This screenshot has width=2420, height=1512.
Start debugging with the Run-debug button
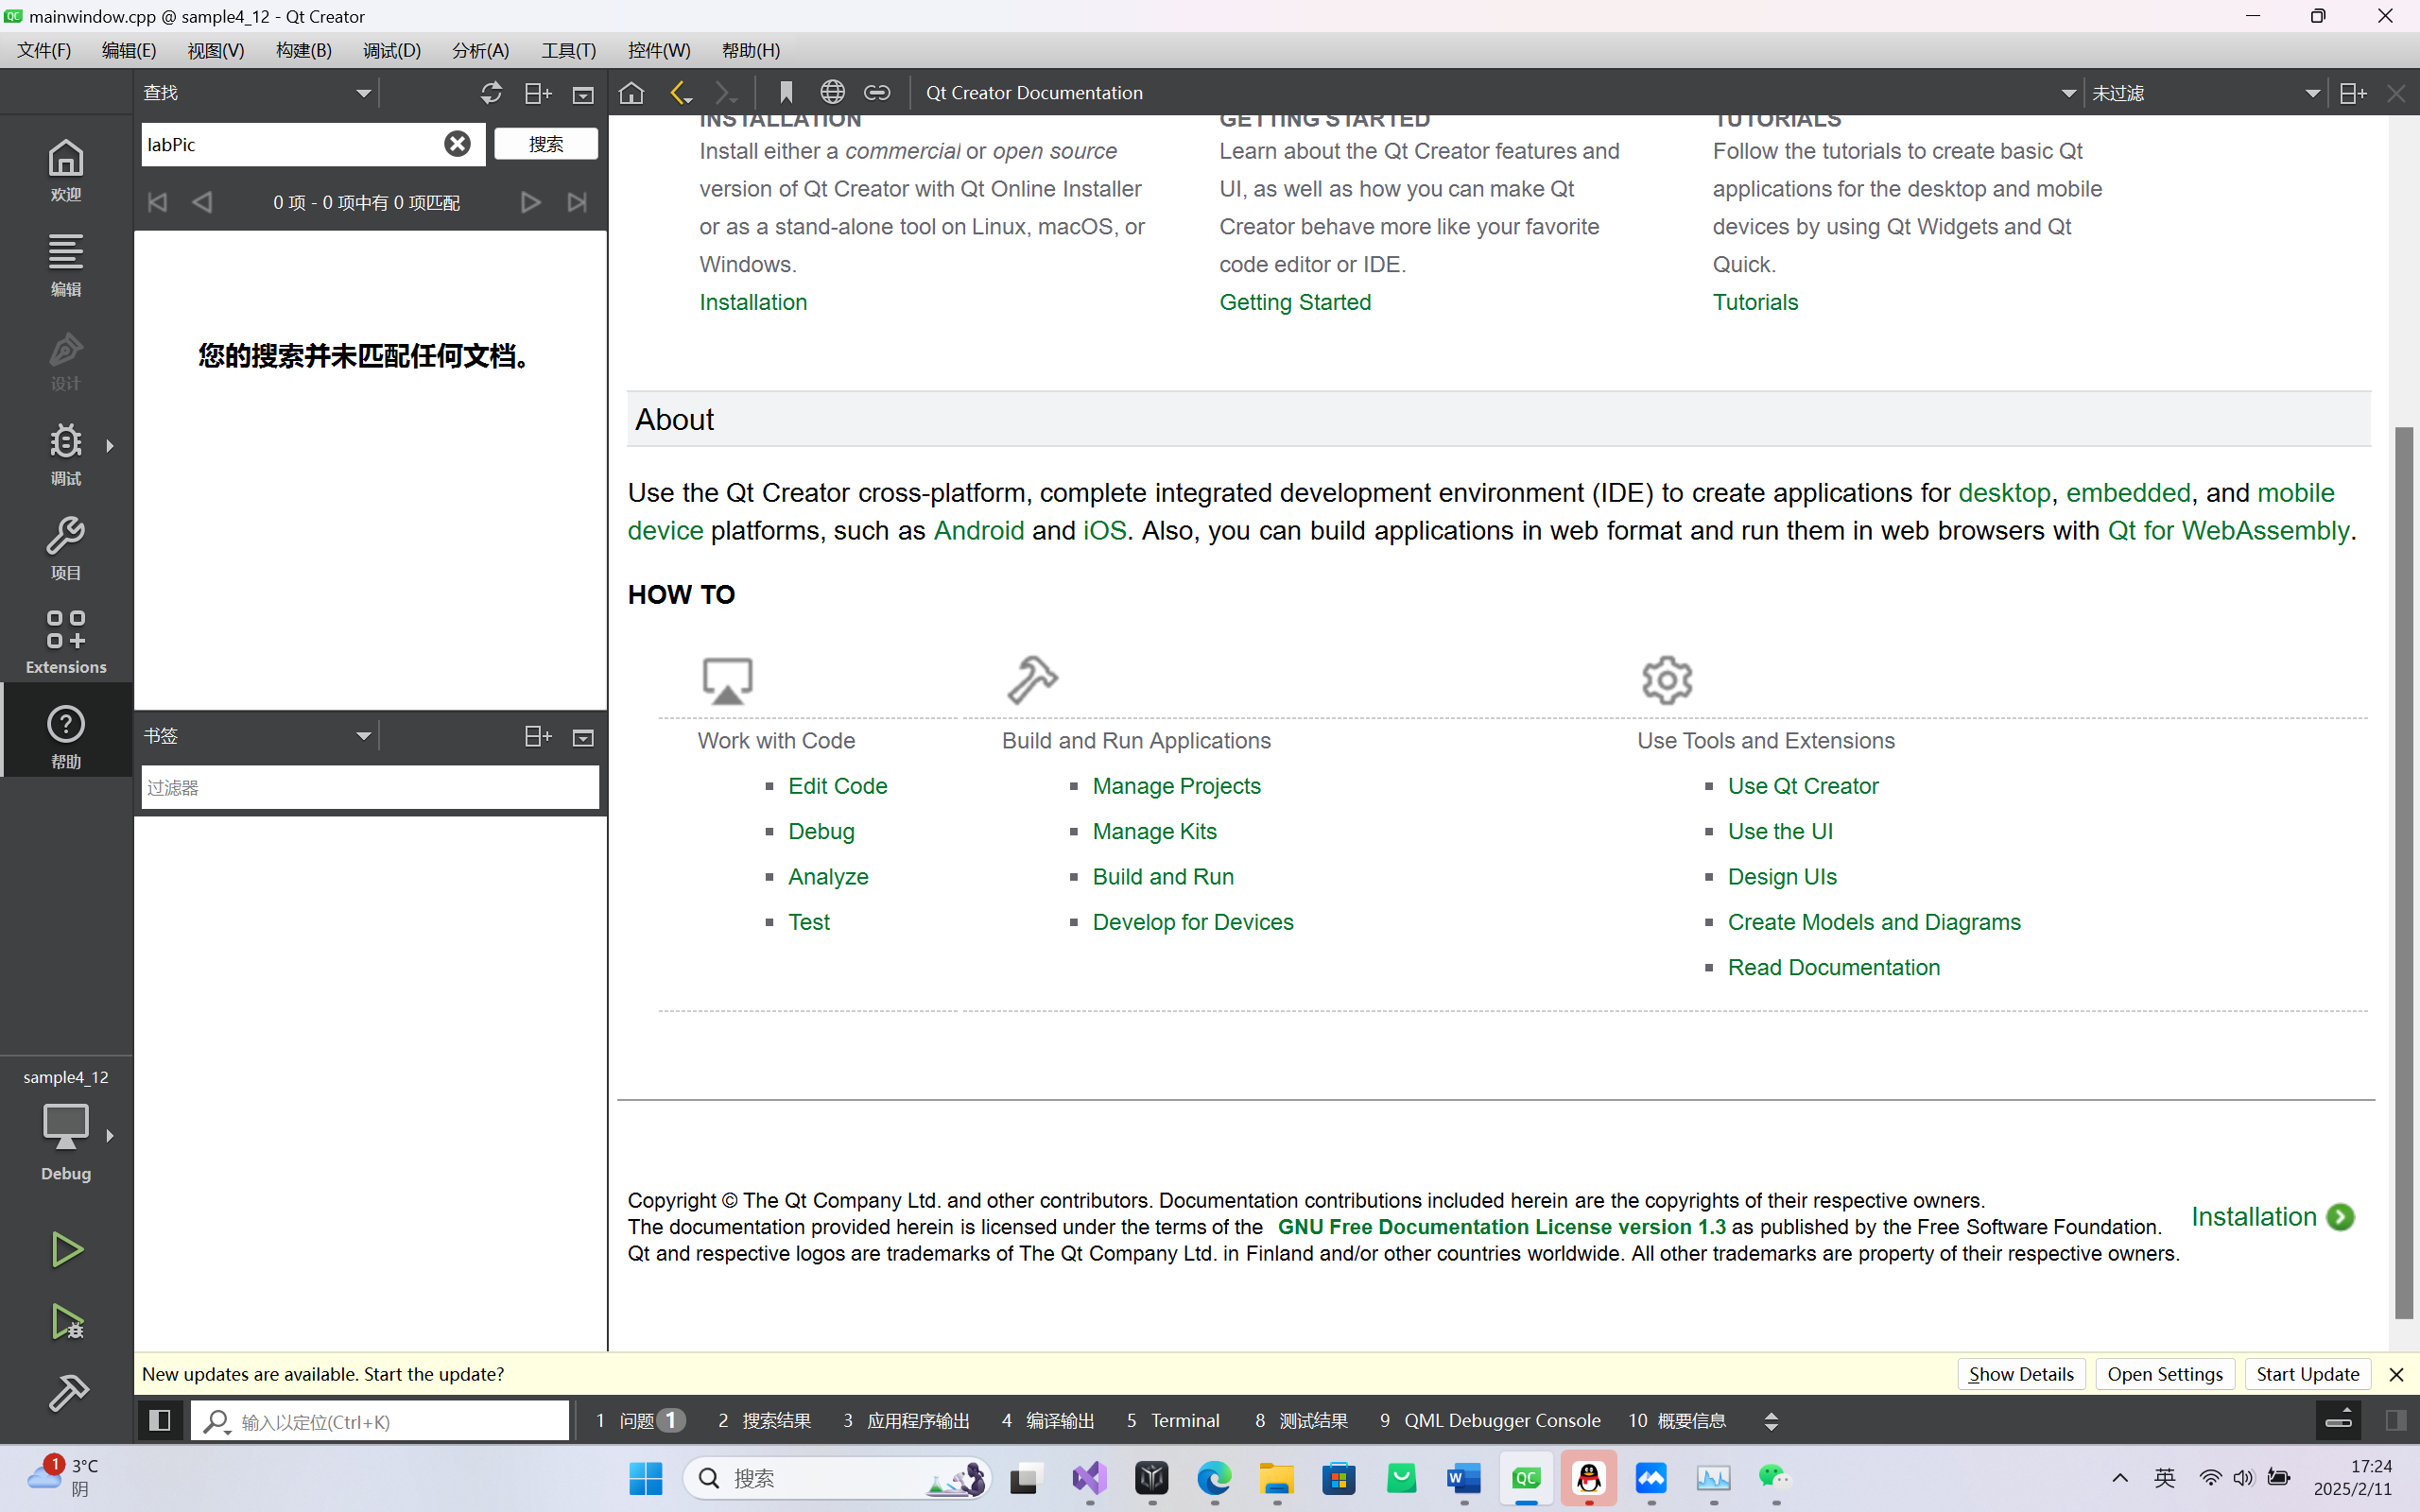[66, 1321]
